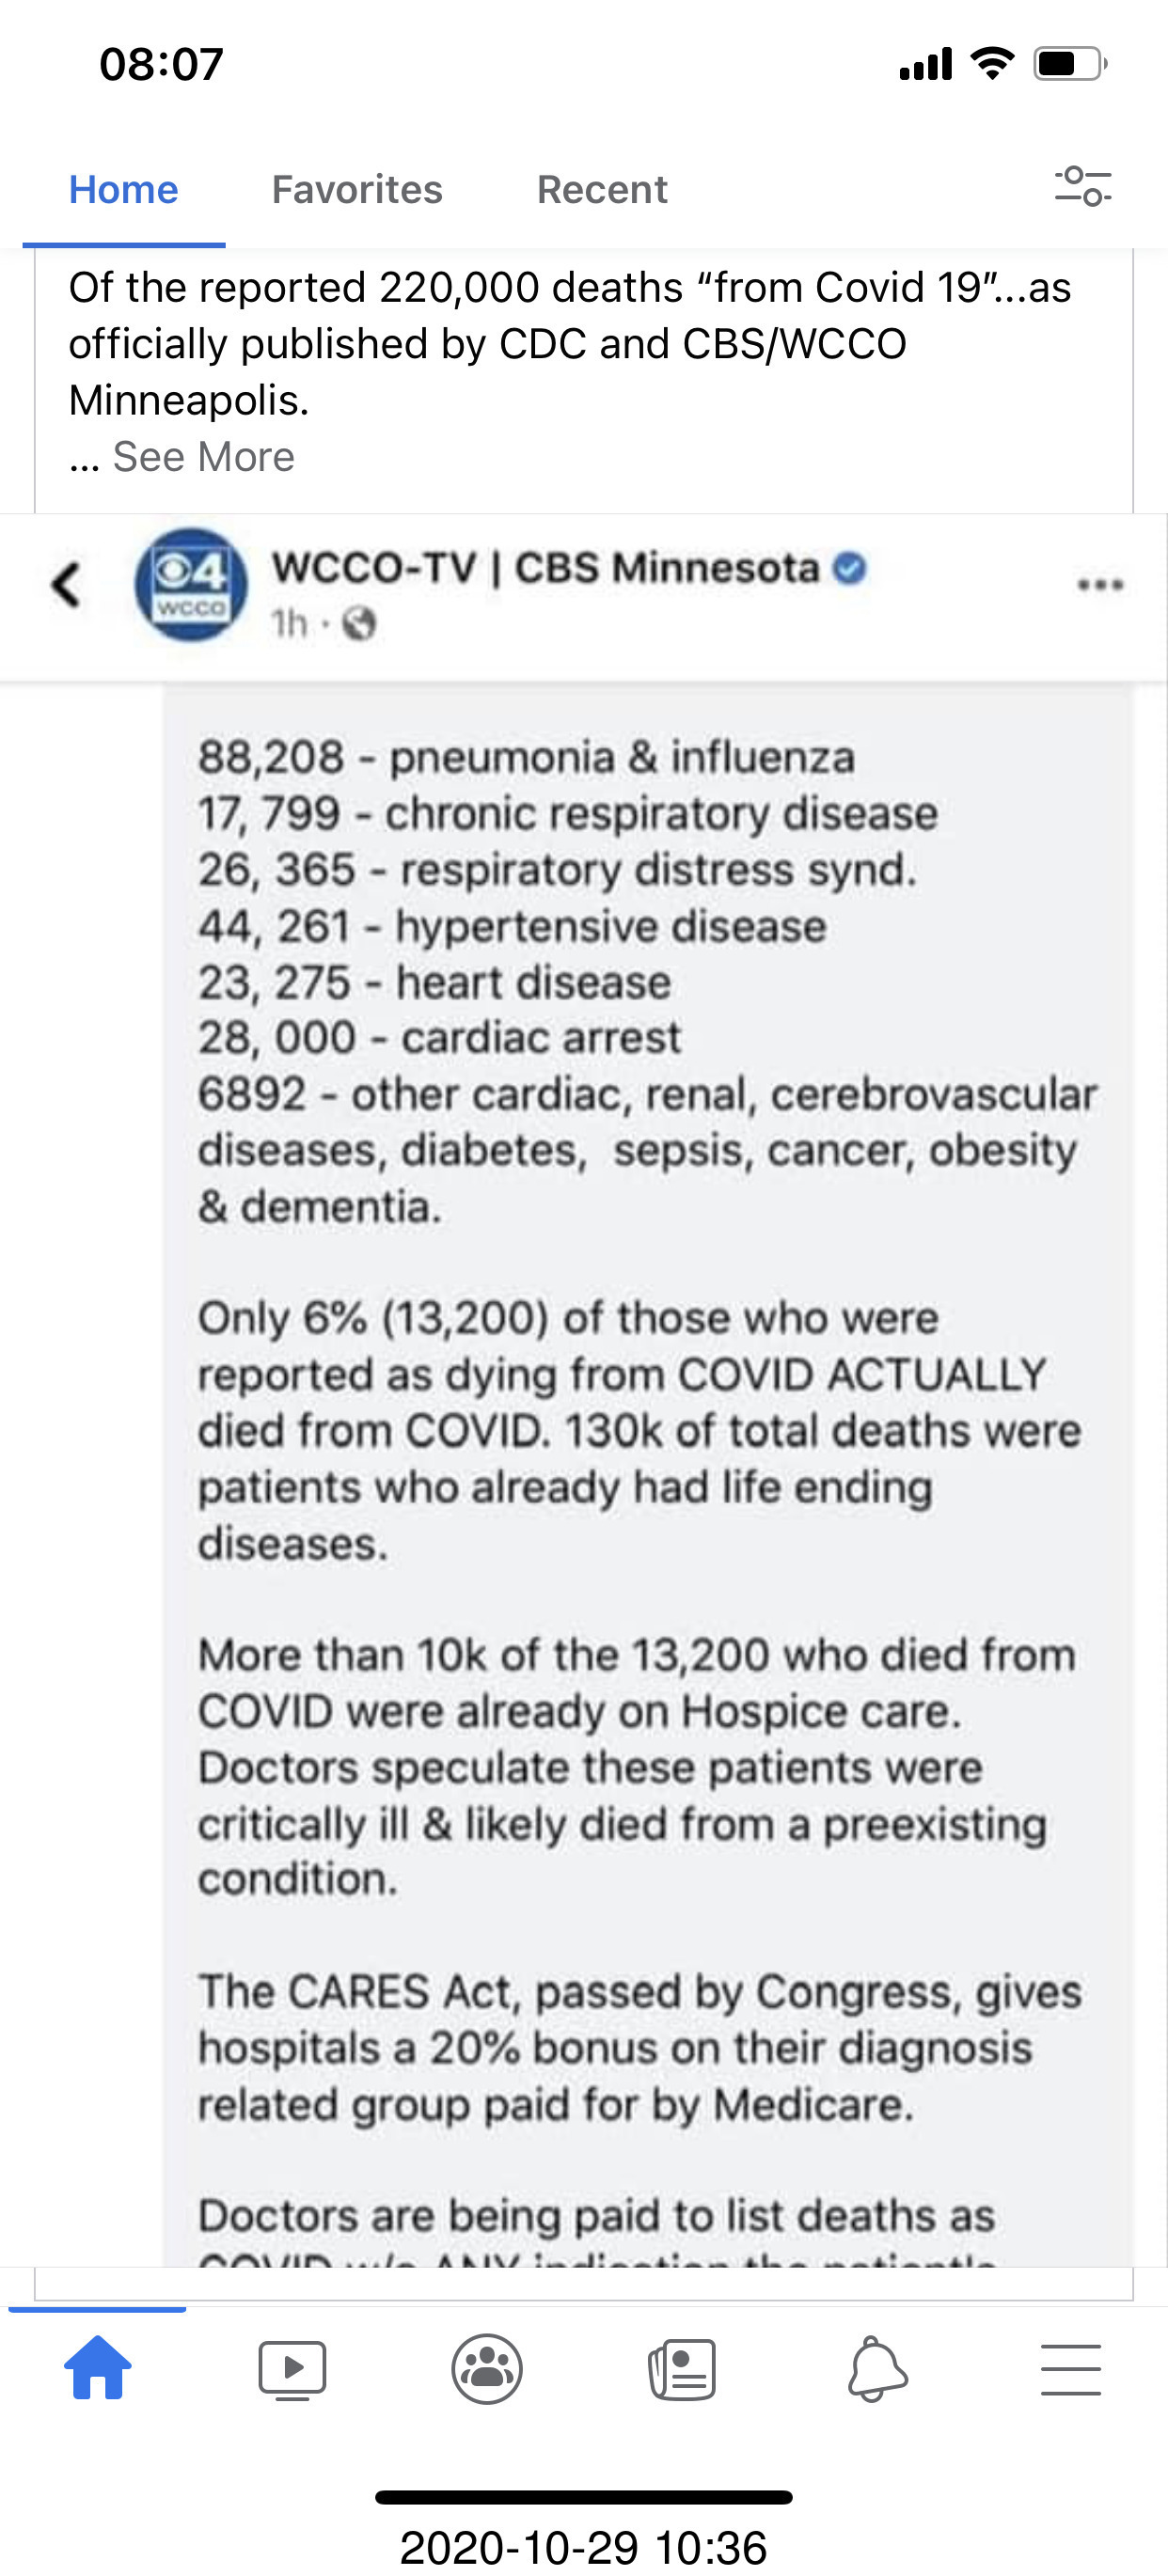Open WCCO-TV | CBS Minnesota page name
This screenshot has width=1168, height=2576.
[x=546, y=568]
